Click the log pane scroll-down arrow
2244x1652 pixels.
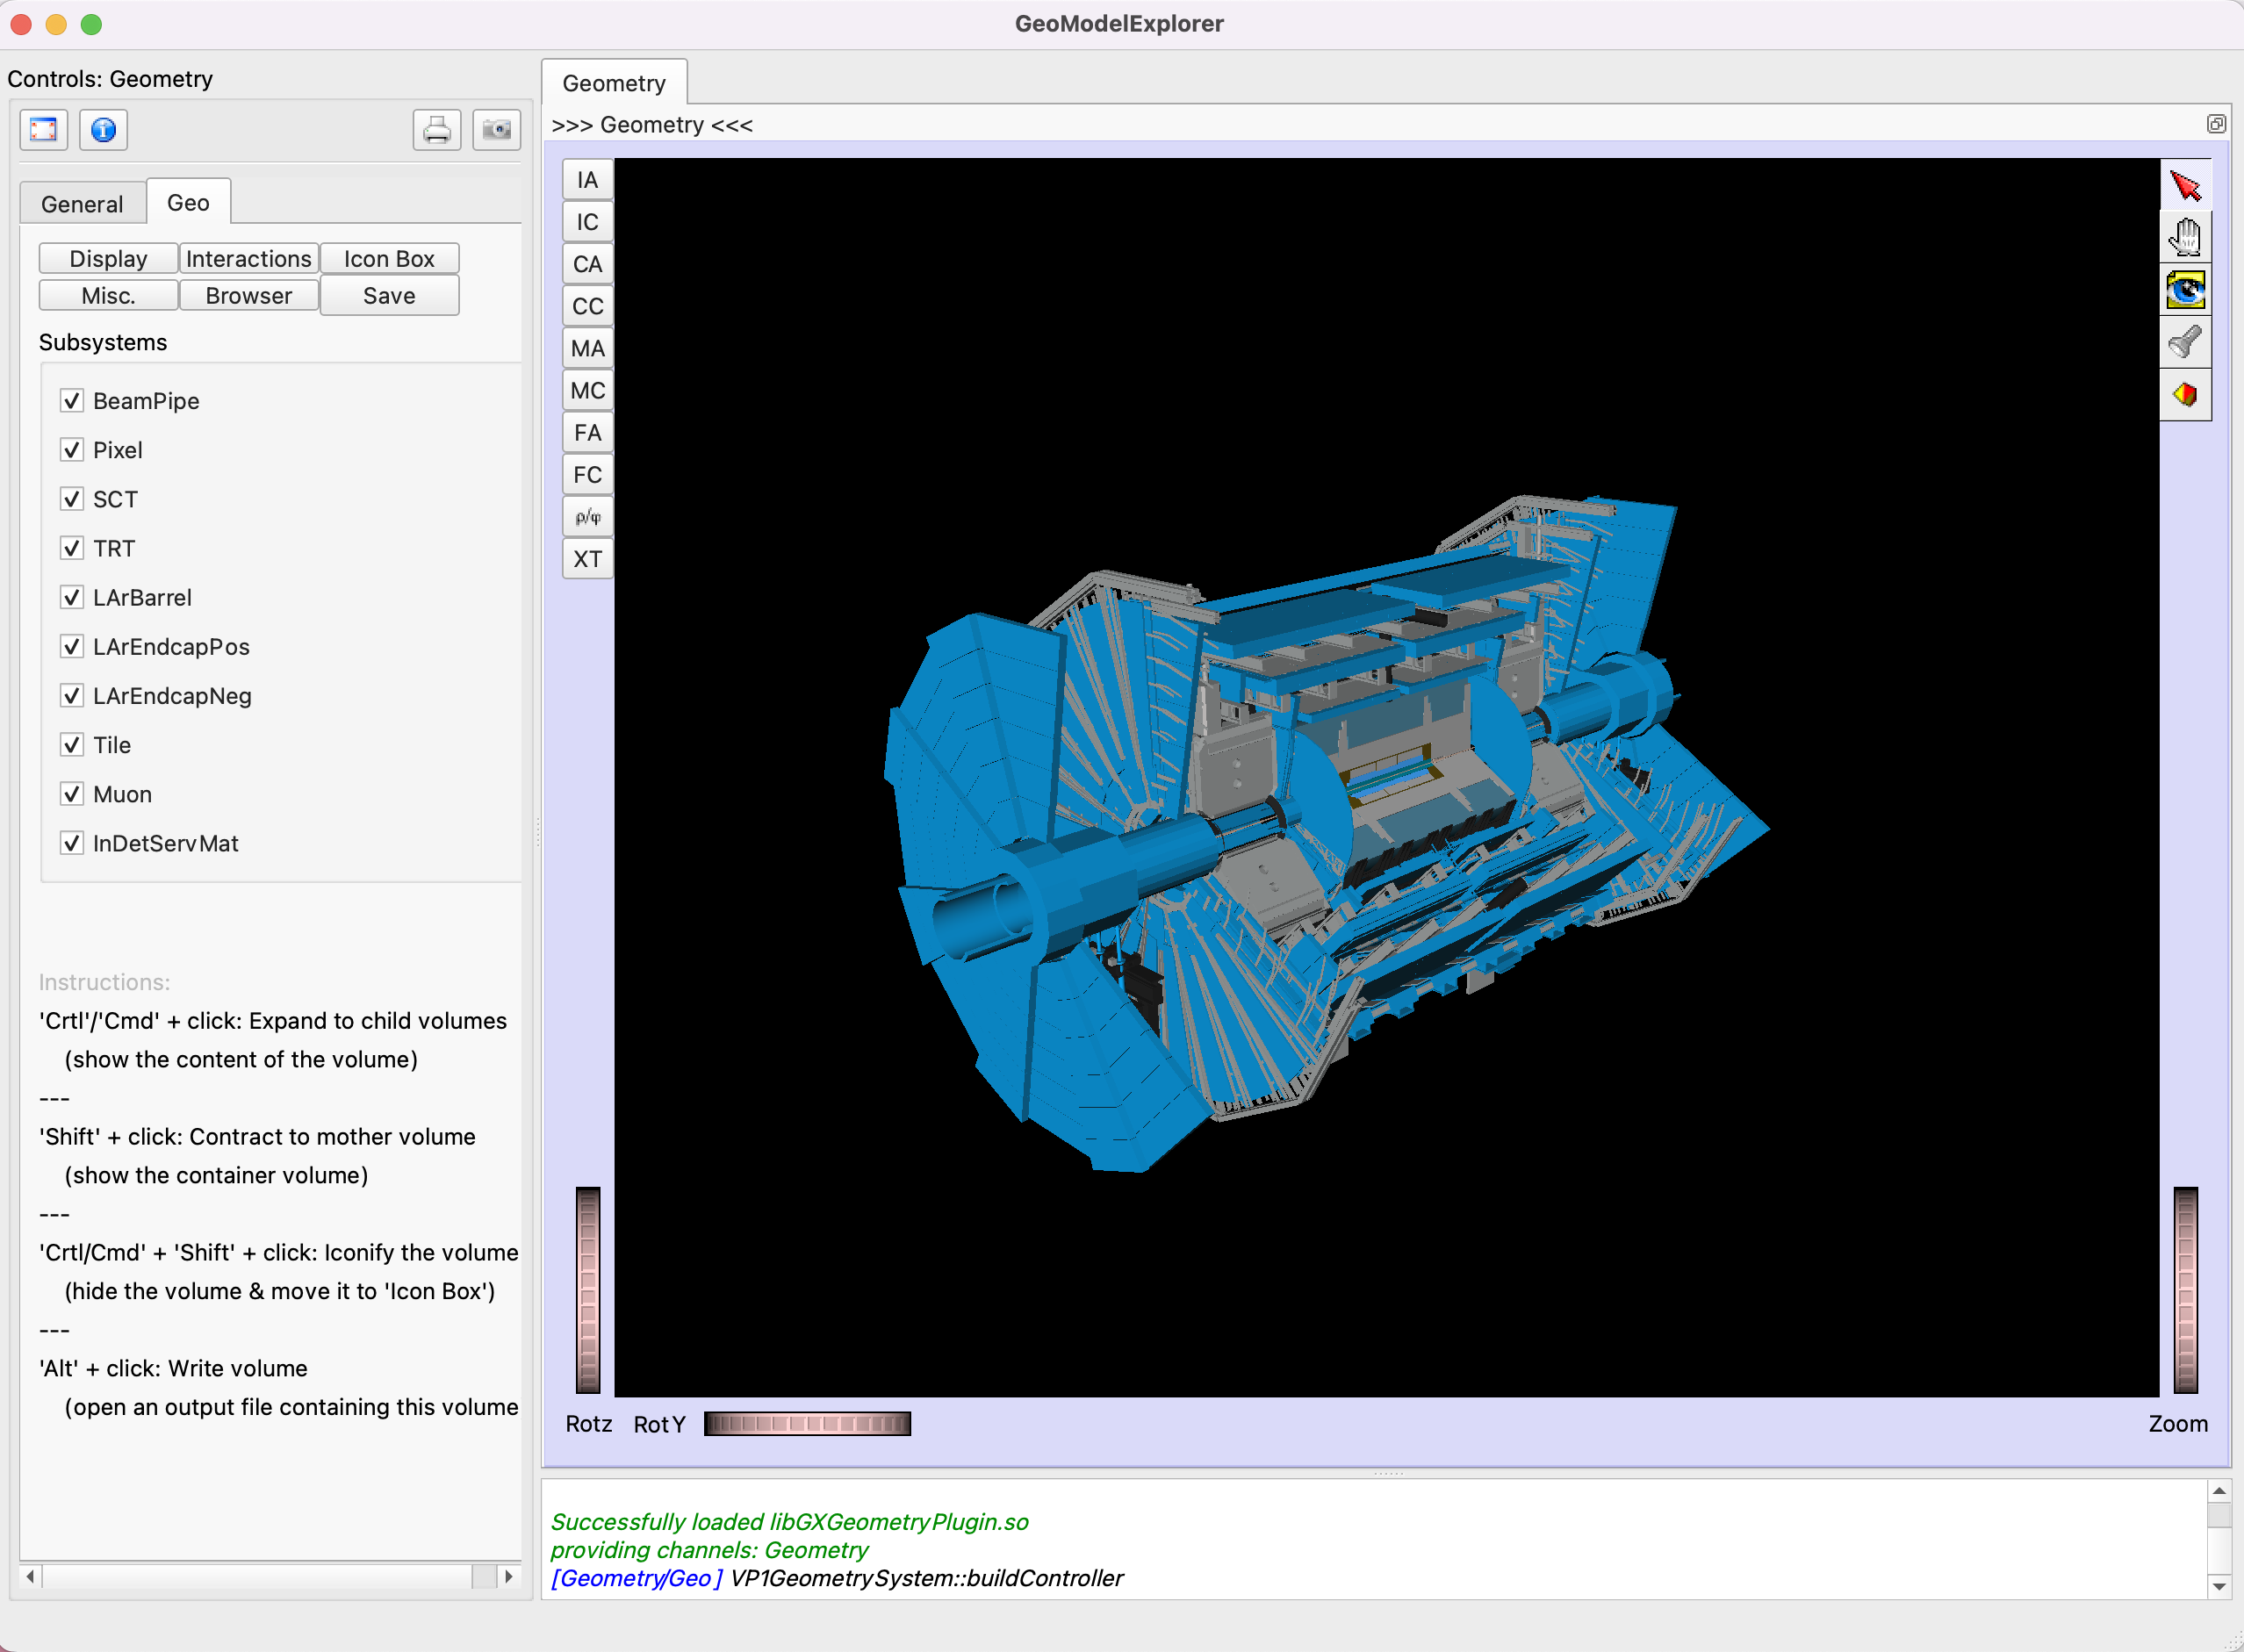click(x=2219, y=1586)
